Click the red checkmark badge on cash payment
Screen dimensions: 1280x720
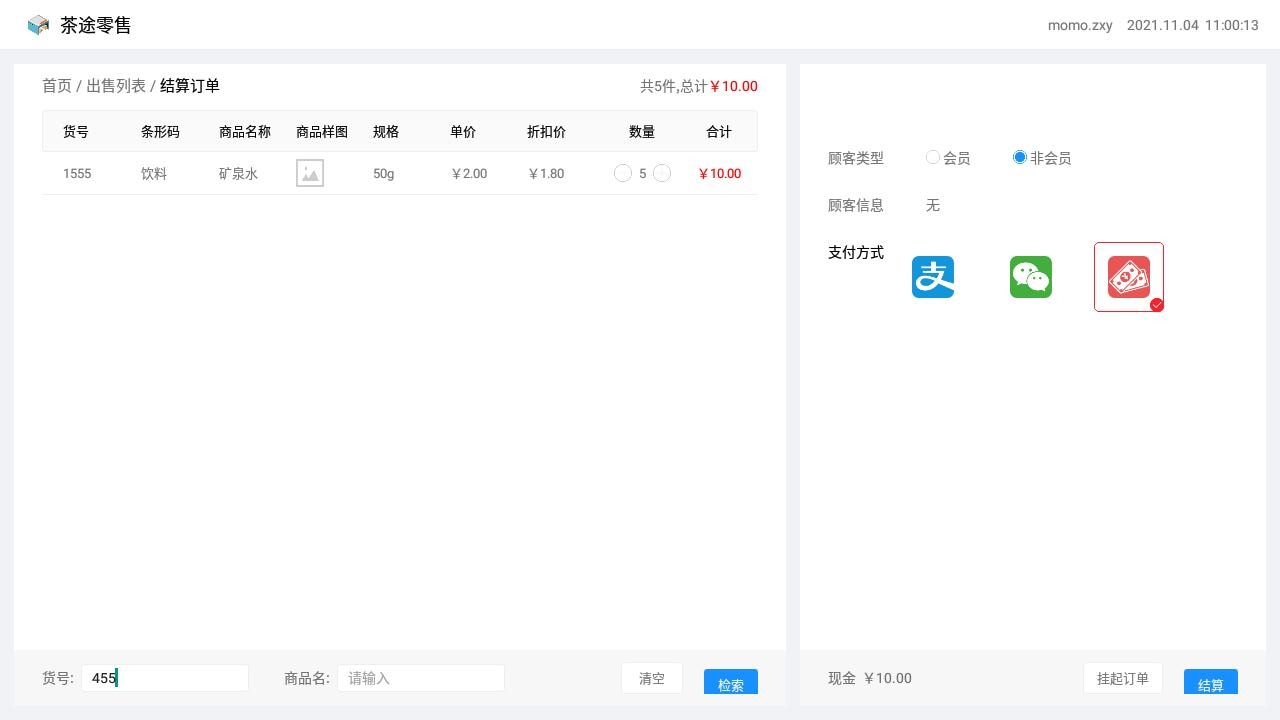(1157, 306)
